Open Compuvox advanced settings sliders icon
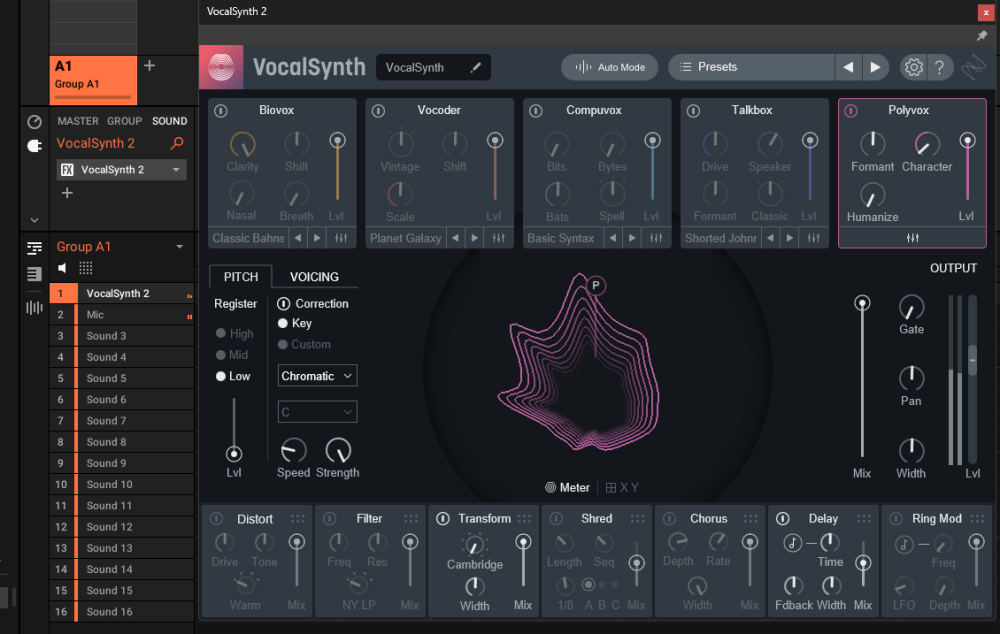Screen dimensions: 1000x634 click(656, 238)
